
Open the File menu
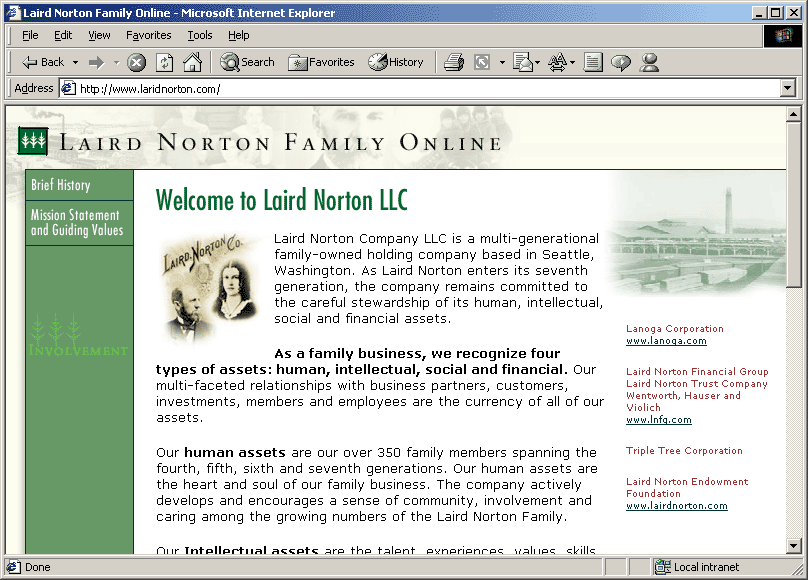pyautogui.click(x=30, y=35)
